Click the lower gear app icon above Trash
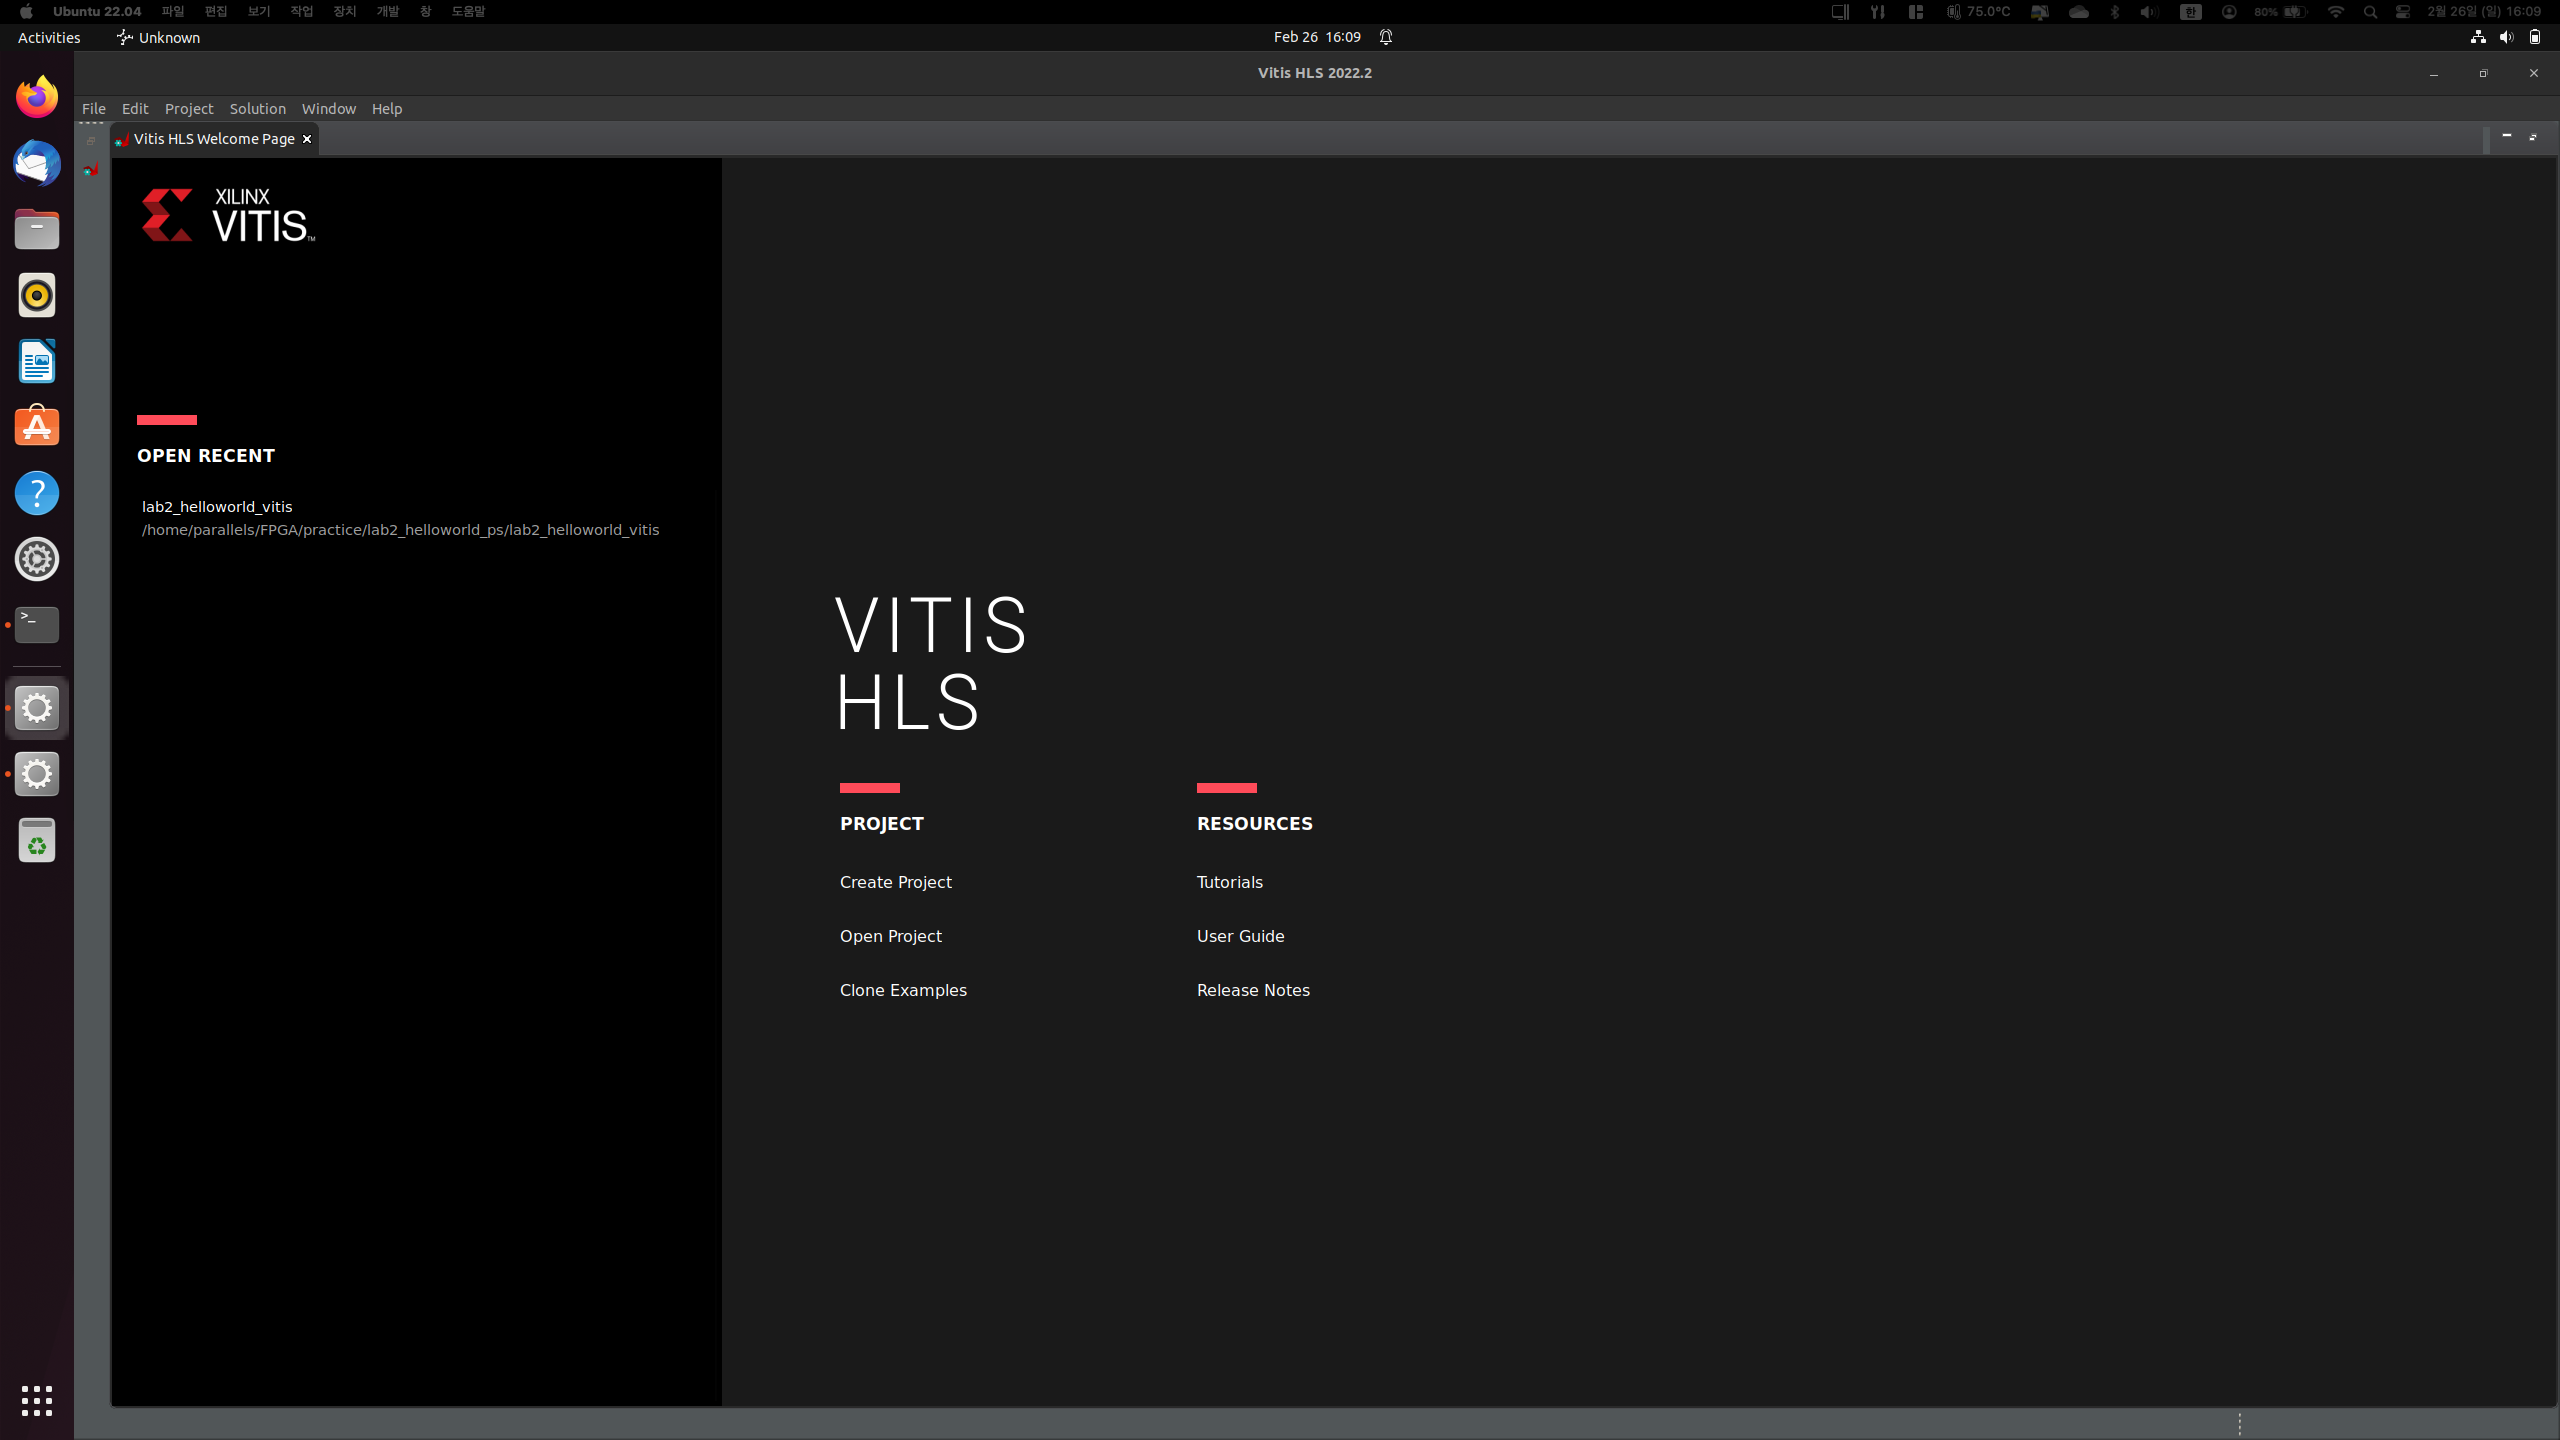Screen dimensions: 2560x1440 point(37,774)
